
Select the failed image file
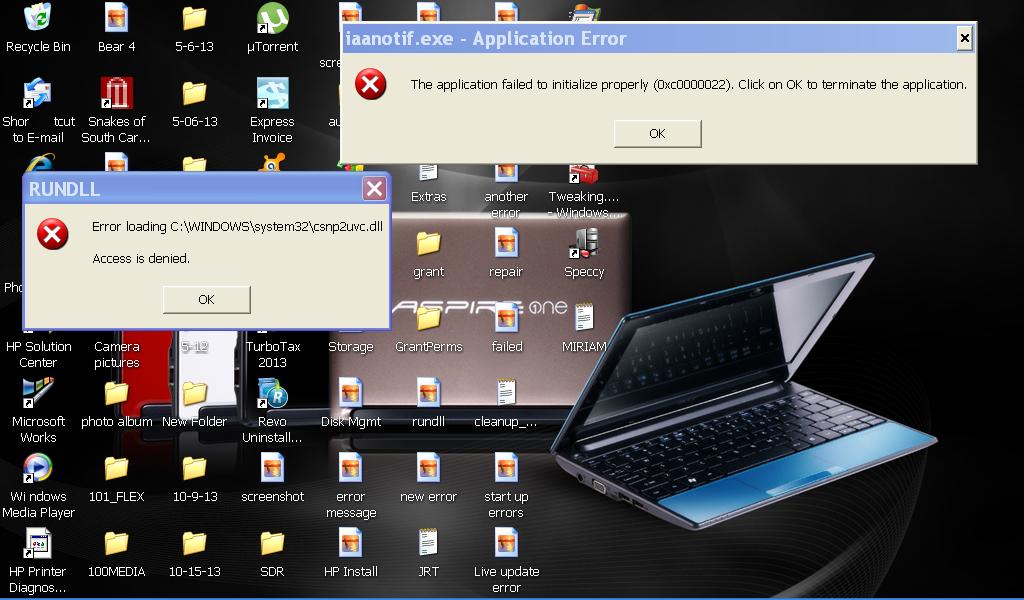tap(507, 318)
